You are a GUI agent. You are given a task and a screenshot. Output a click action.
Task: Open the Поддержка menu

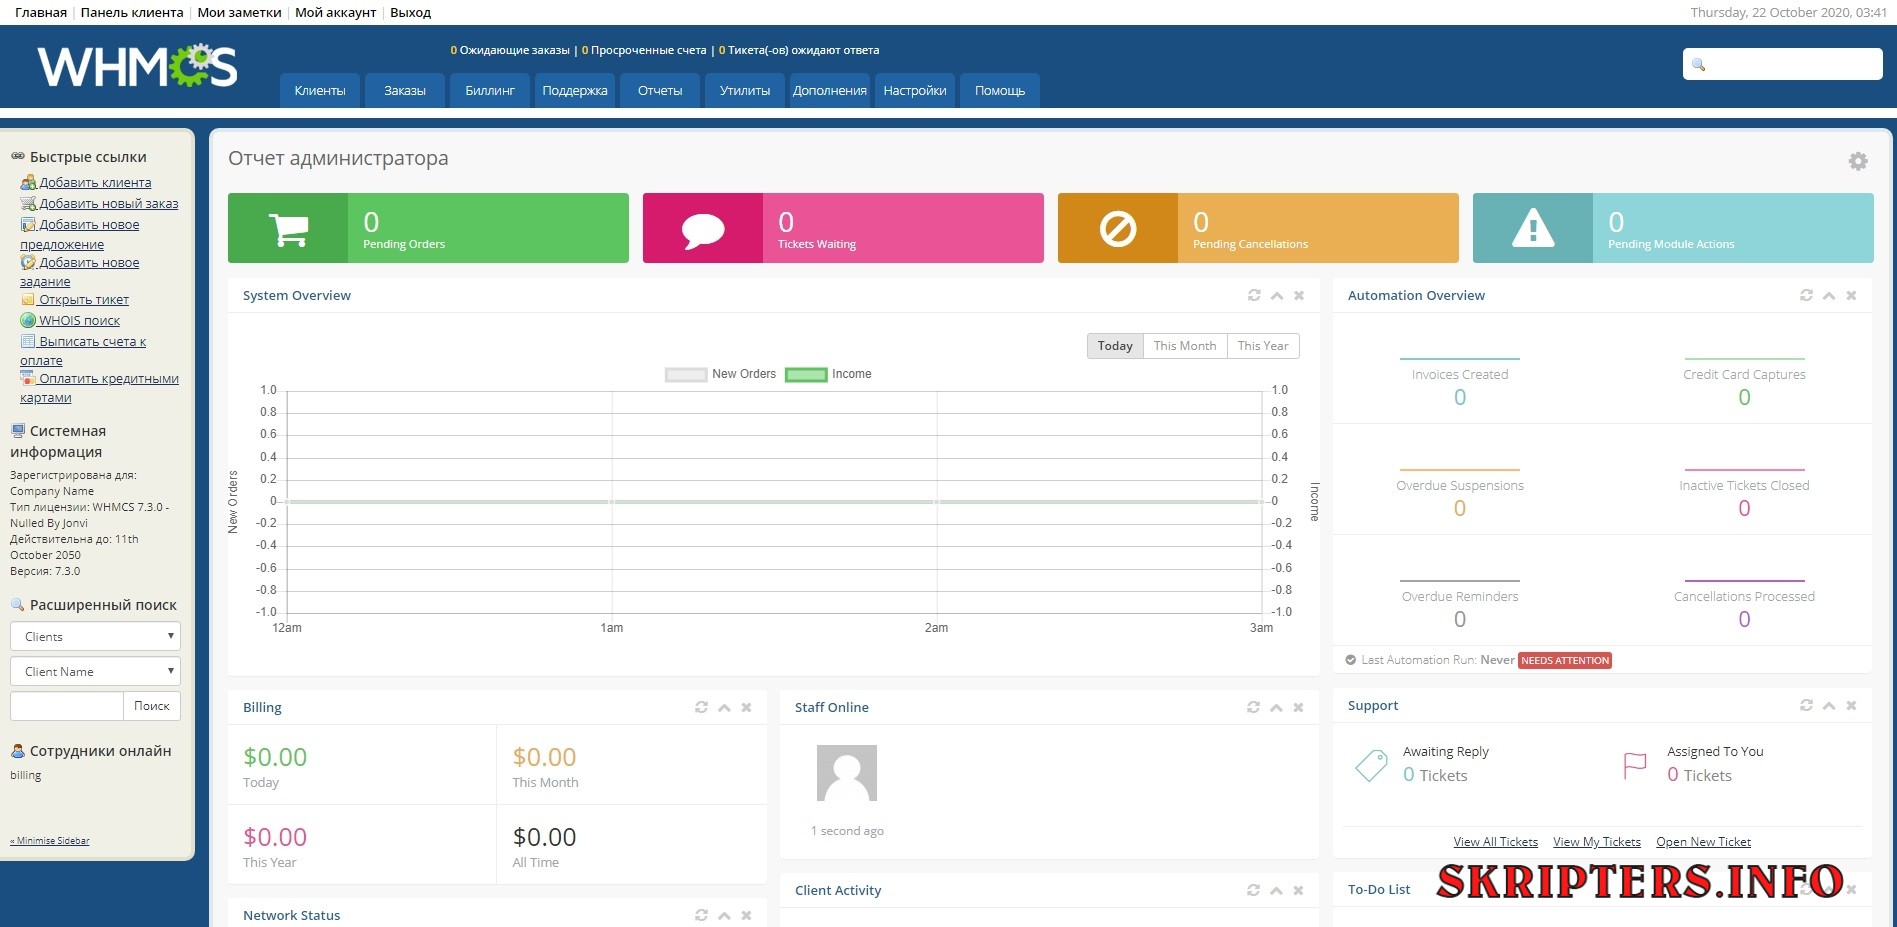click(575, 90)
